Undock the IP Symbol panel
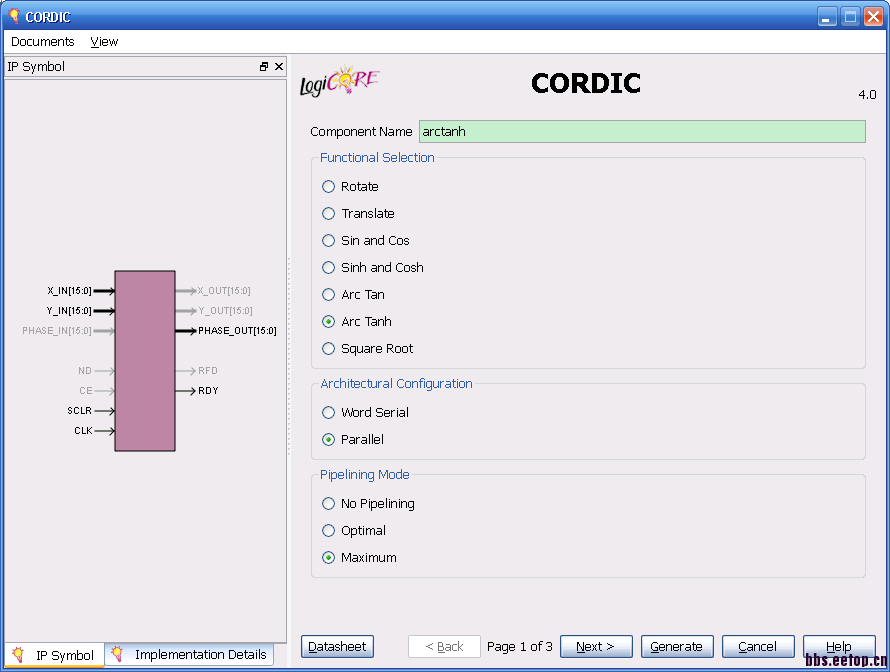The width and height of the screenshot is (890, 672). [x=263, y=66]
